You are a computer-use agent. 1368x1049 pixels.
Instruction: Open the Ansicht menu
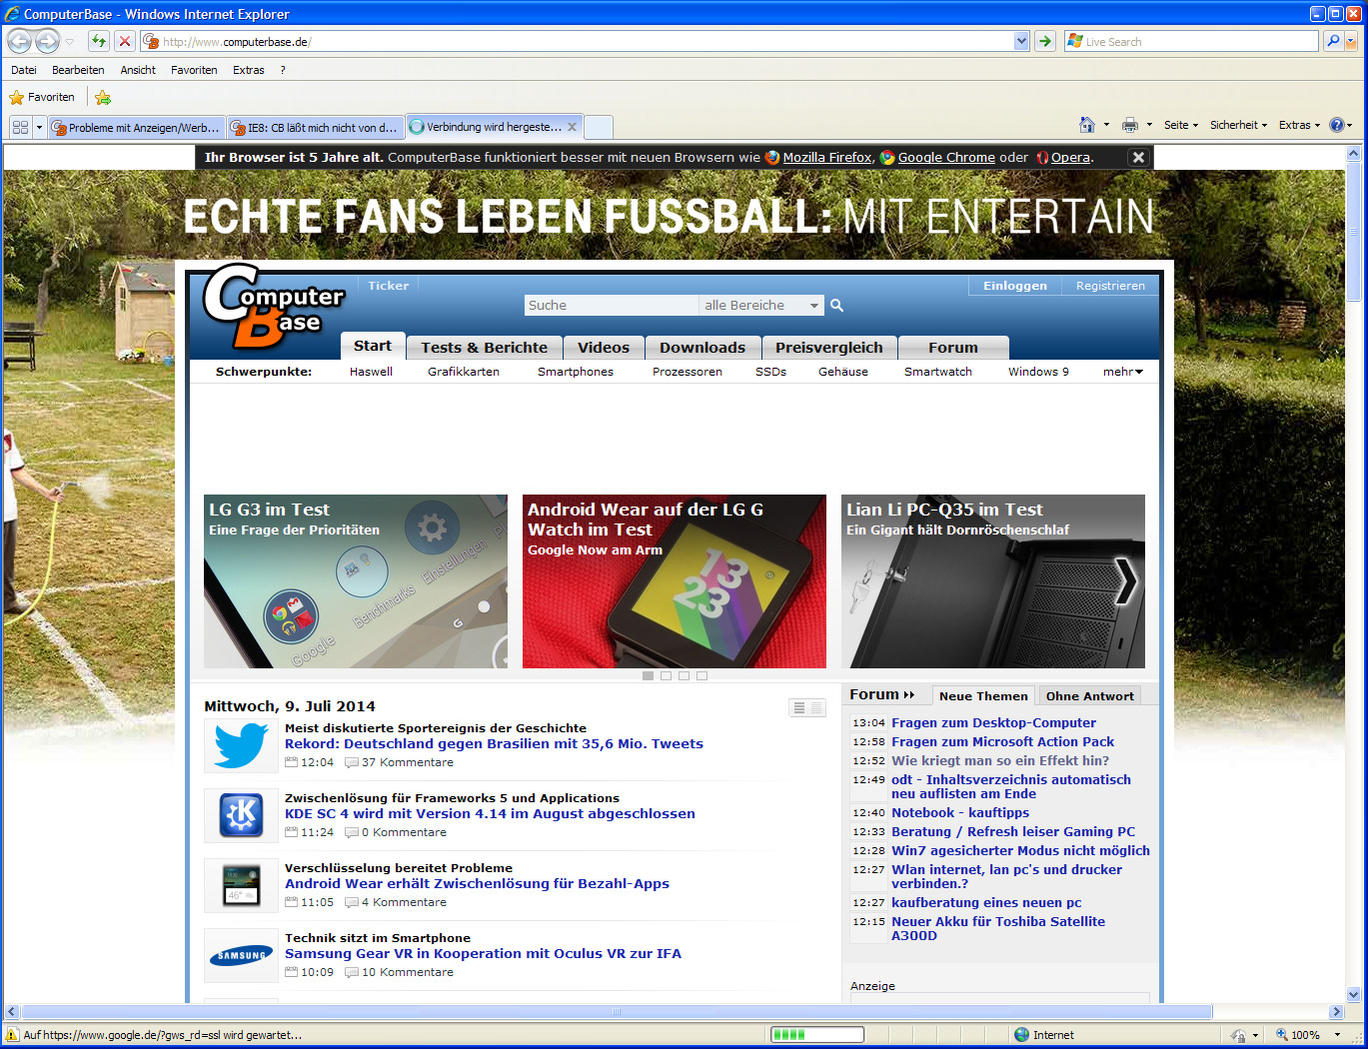138,70
